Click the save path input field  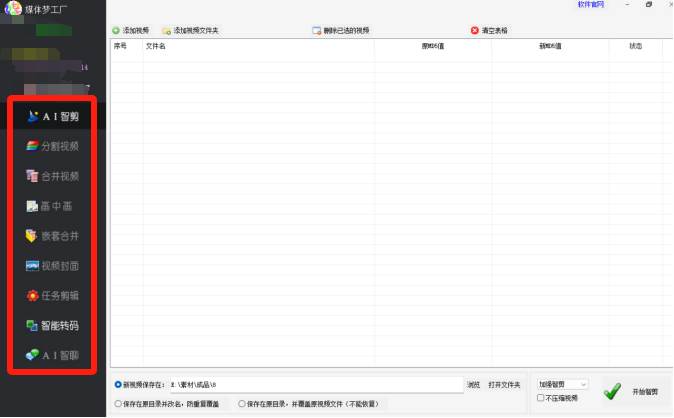316,384
